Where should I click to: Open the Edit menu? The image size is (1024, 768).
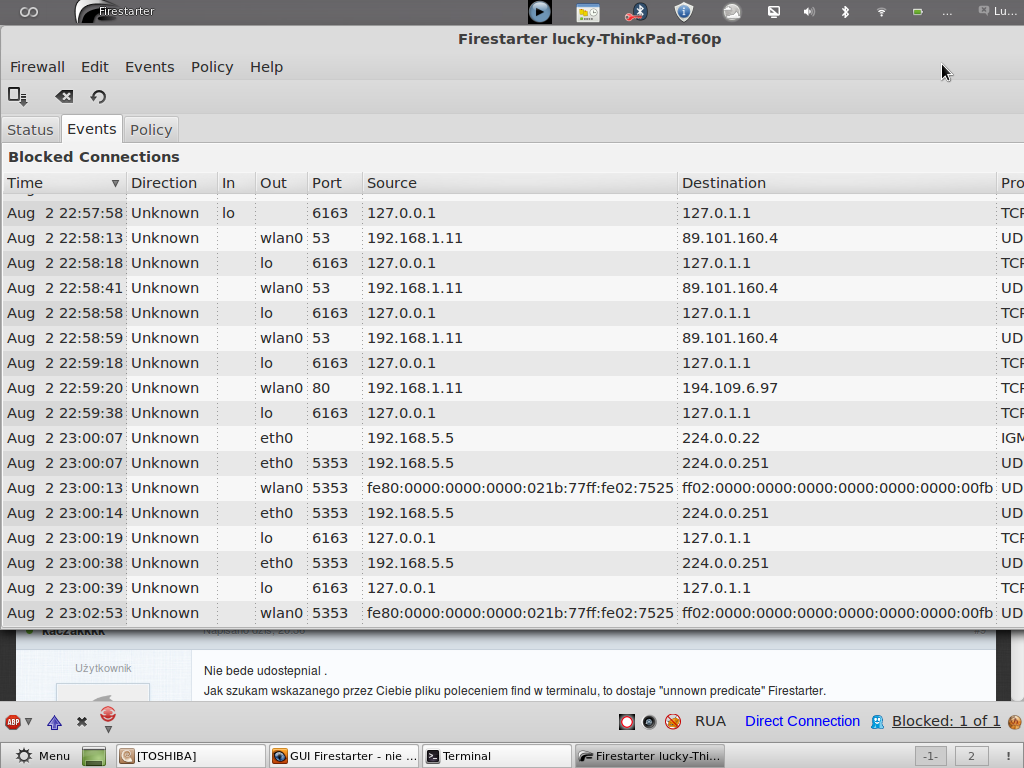95,67
